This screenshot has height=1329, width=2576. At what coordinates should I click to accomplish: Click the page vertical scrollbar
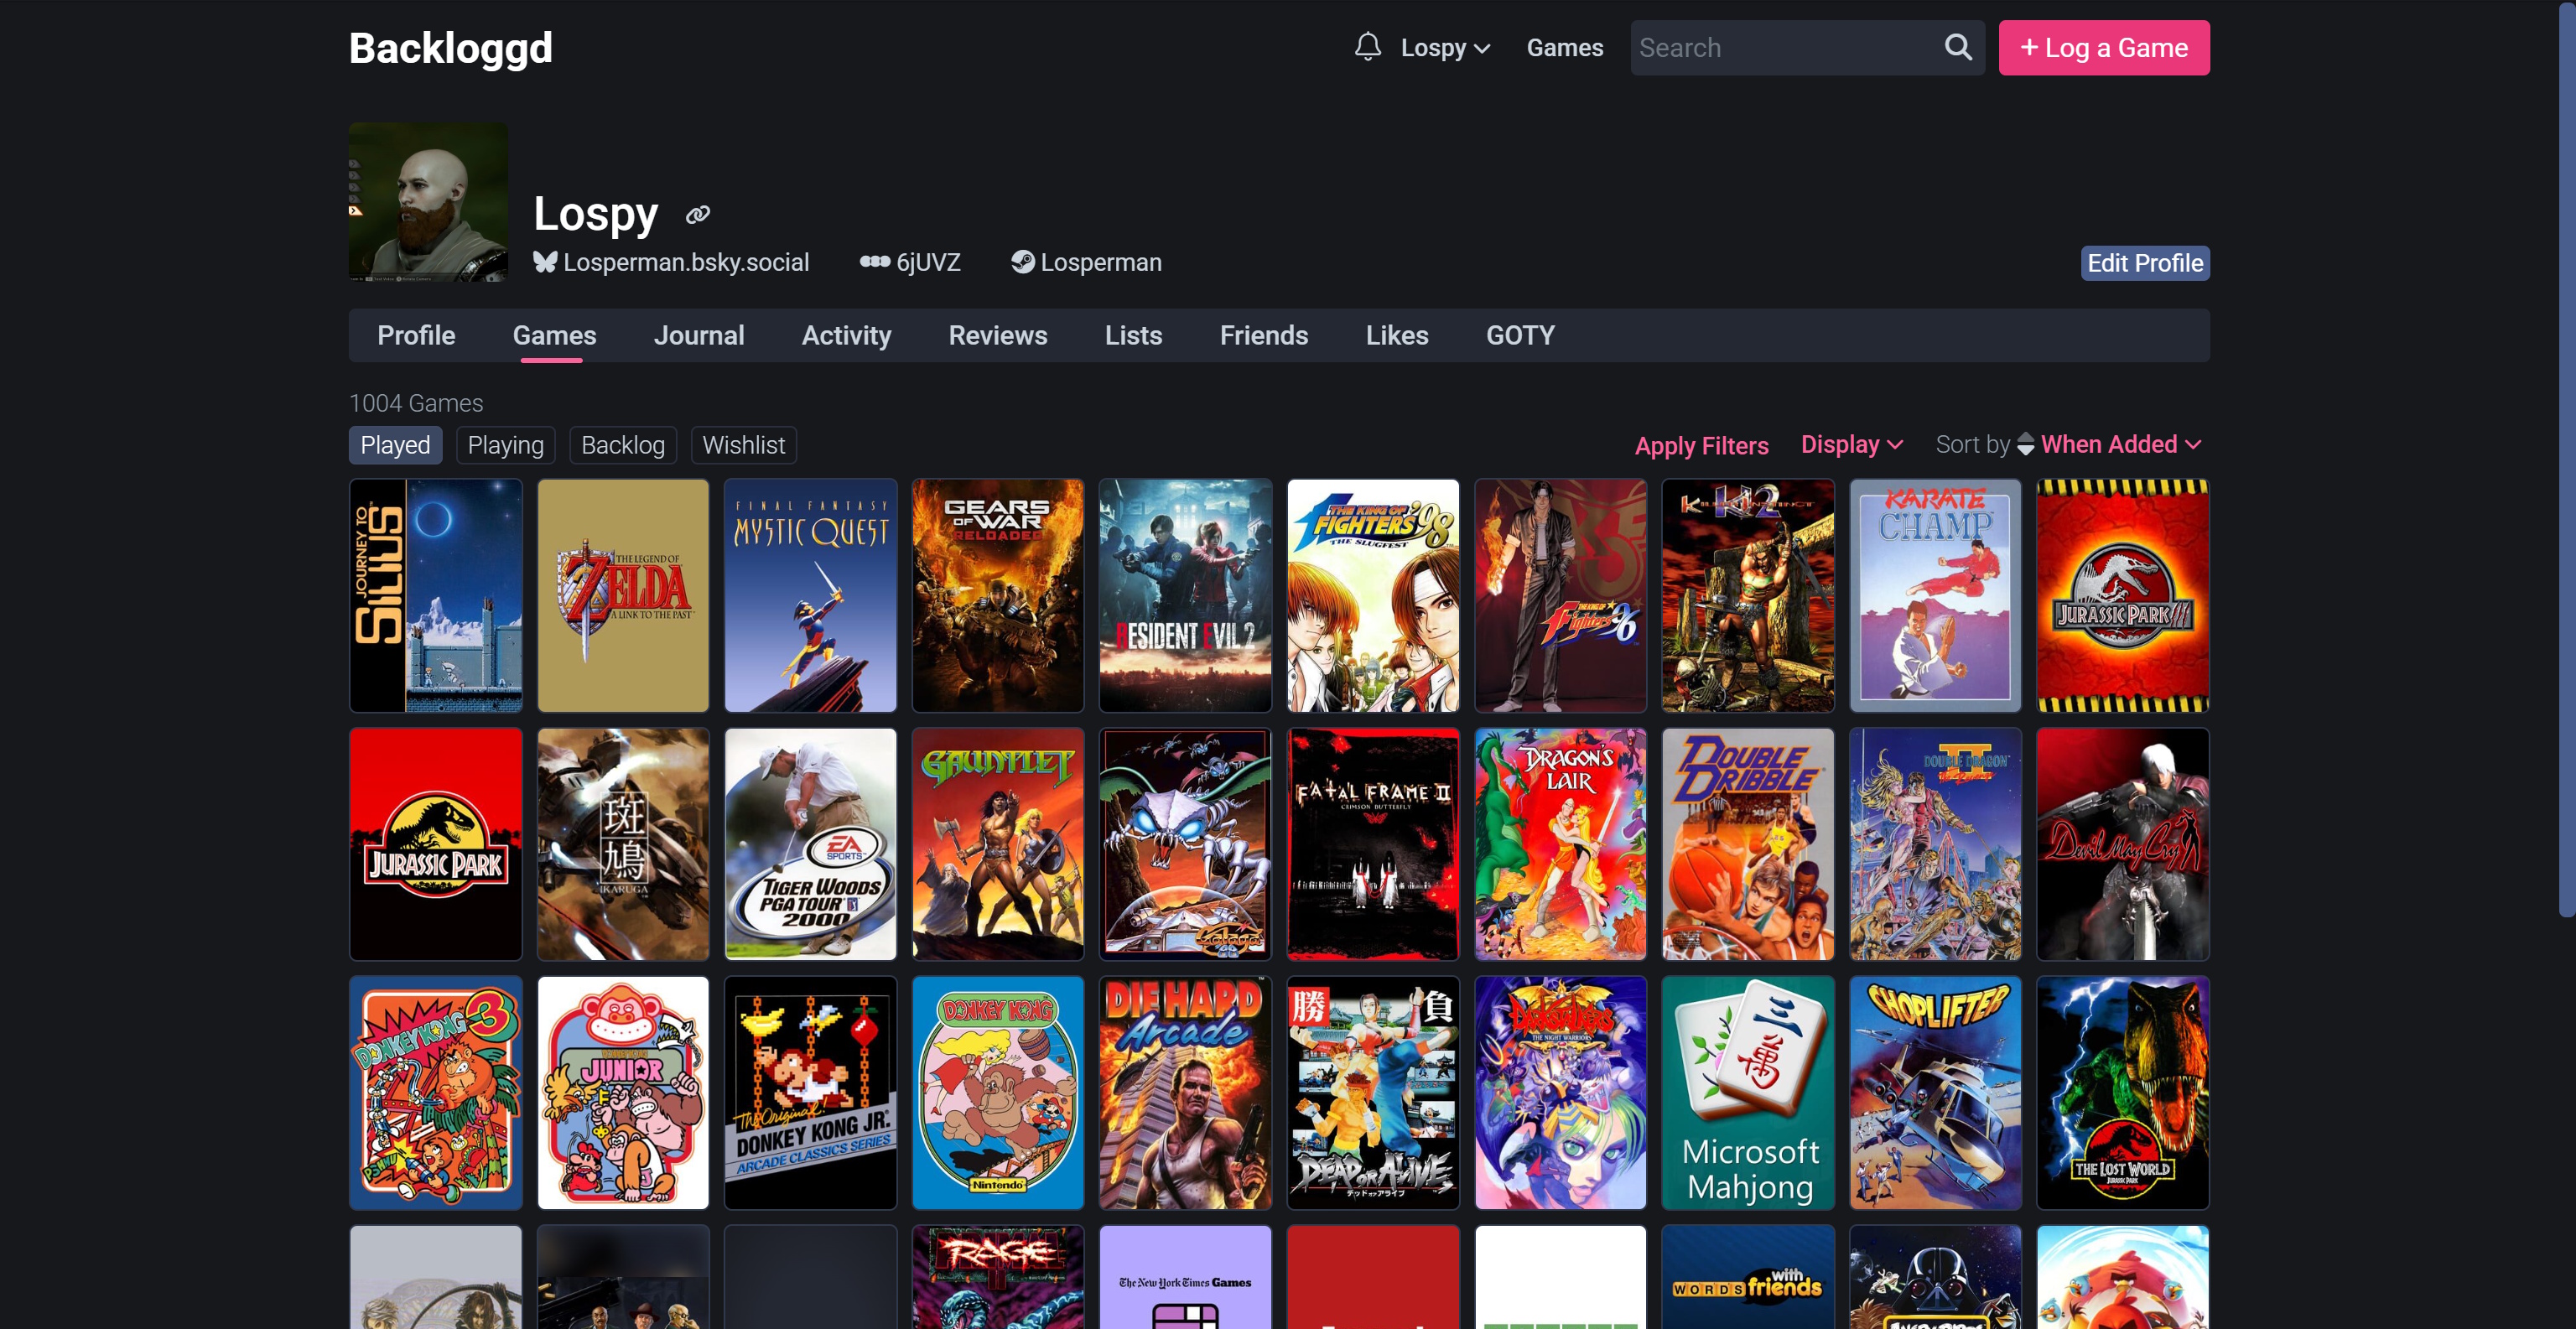click(x=2566, y=460)
